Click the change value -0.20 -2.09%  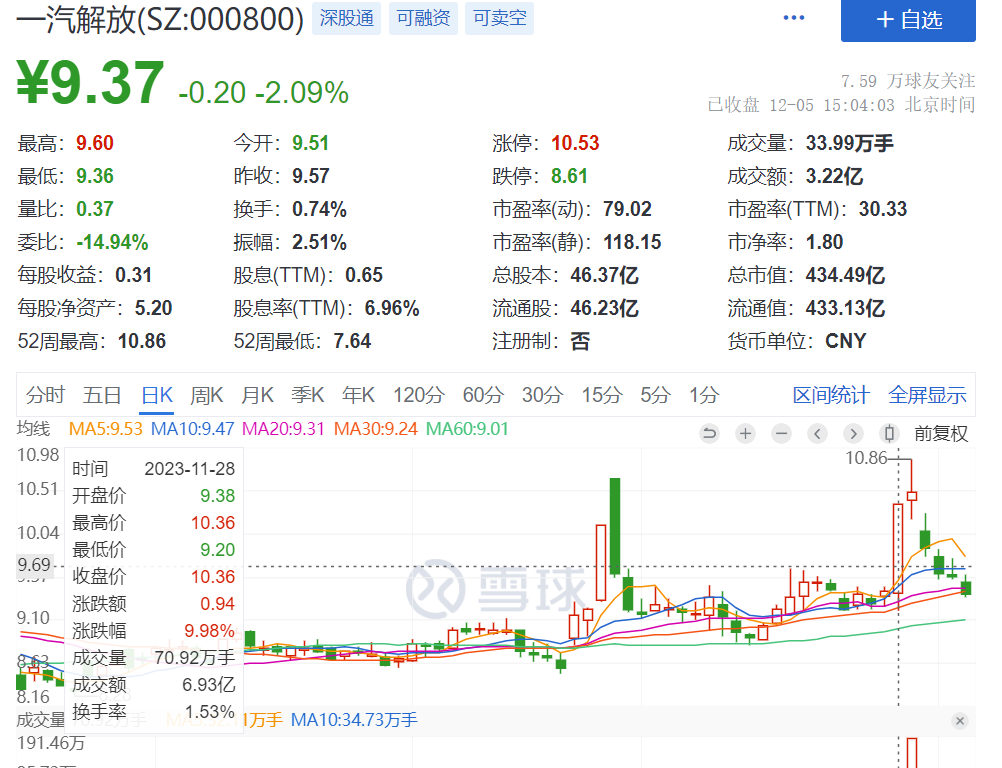coord(263,93)
